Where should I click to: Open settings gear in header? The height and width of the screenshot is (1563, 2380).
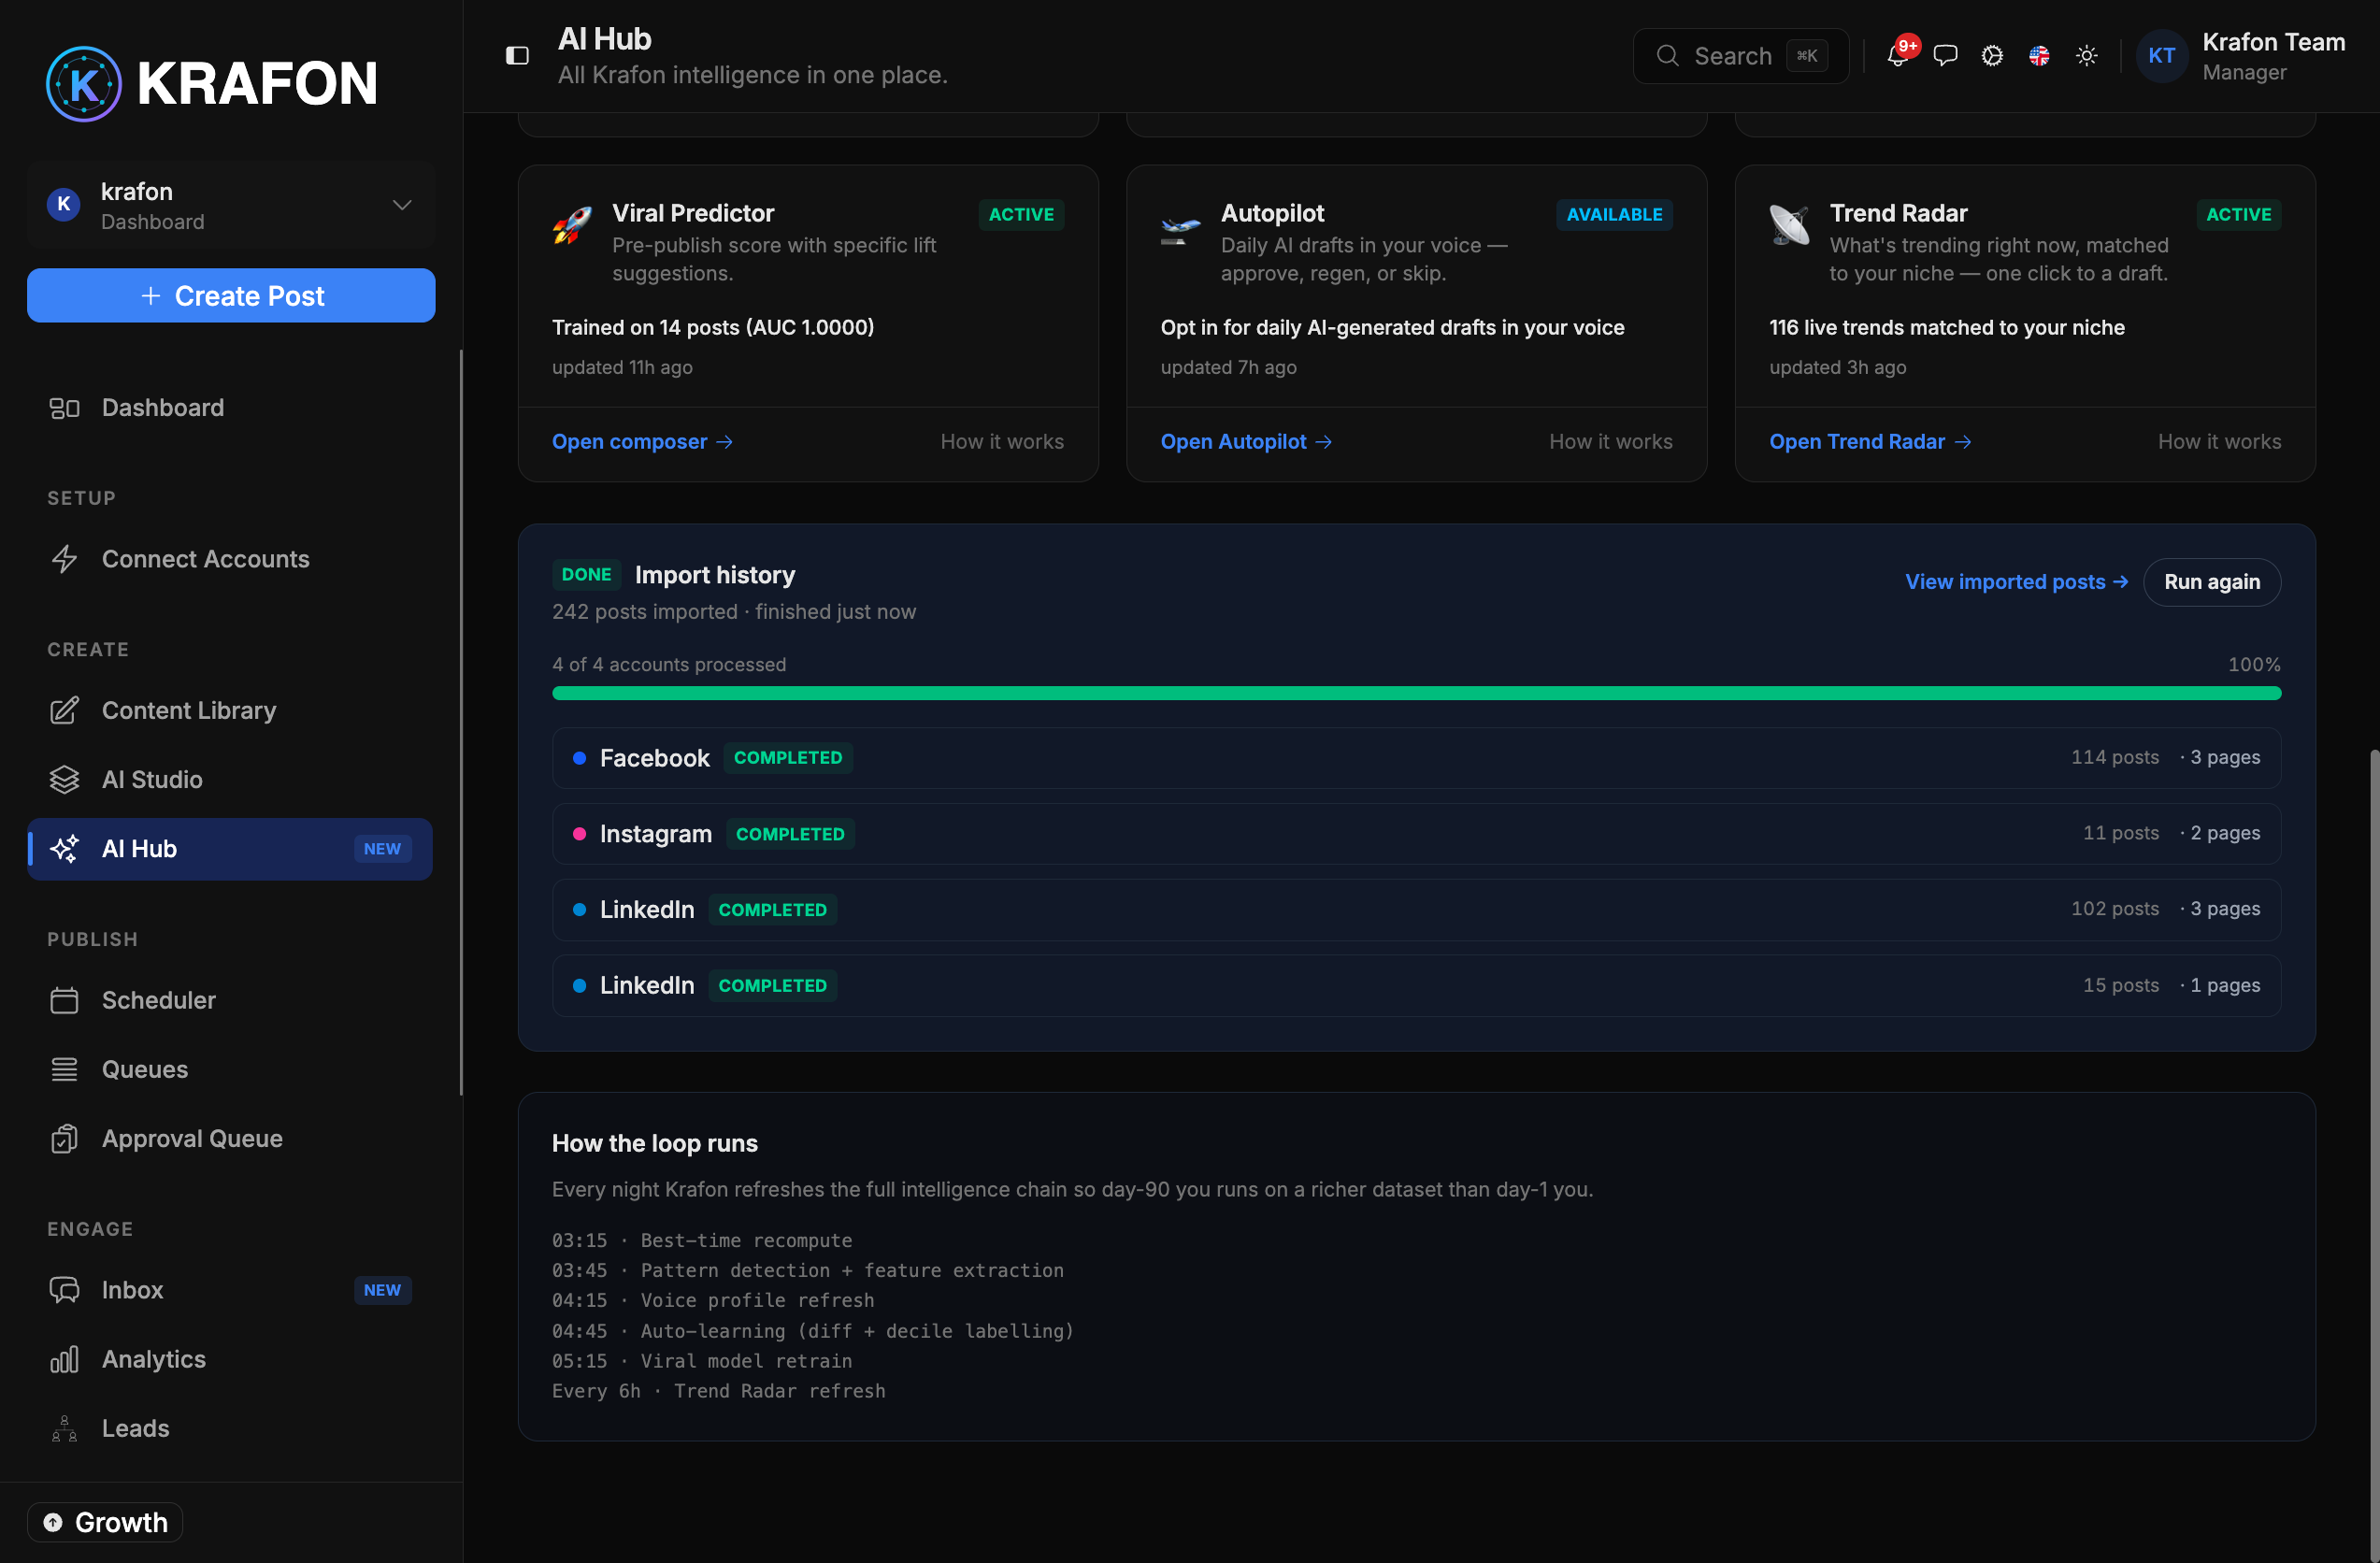point(1992,56)
